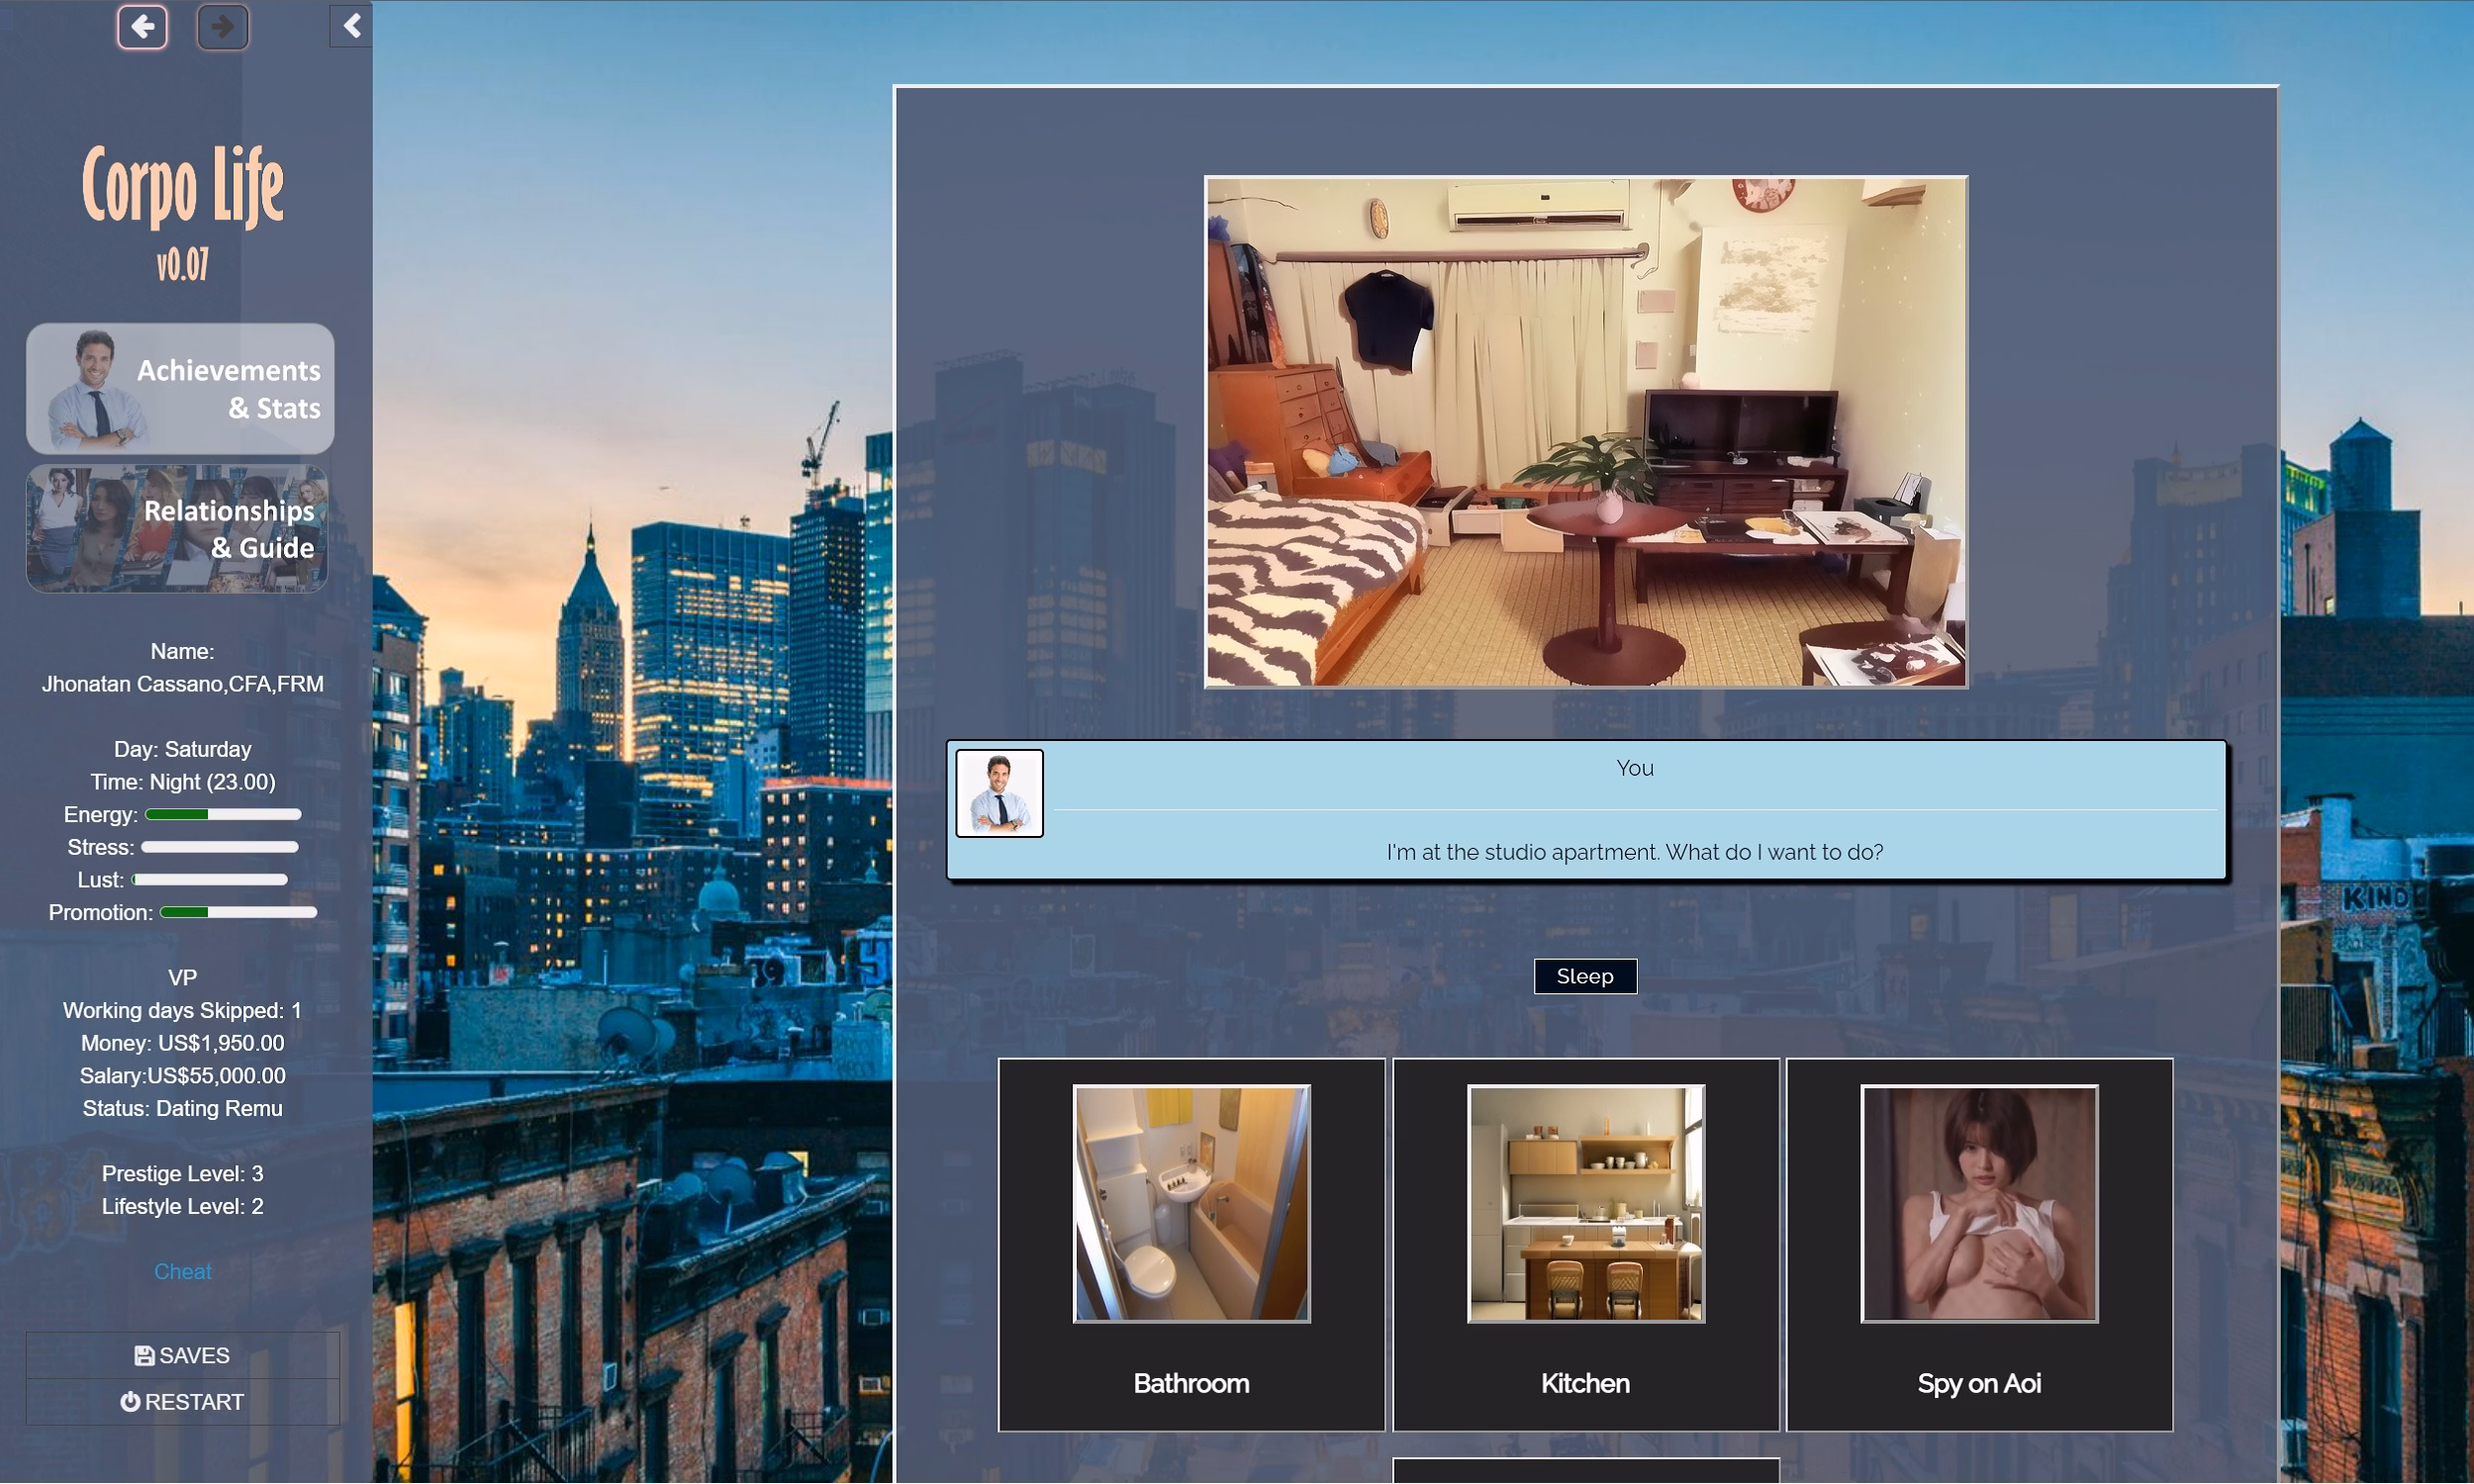This screenshot has width=2474, height=1484.
Task: Click the forward navigation arrow
Action: [x=222, y=27]
